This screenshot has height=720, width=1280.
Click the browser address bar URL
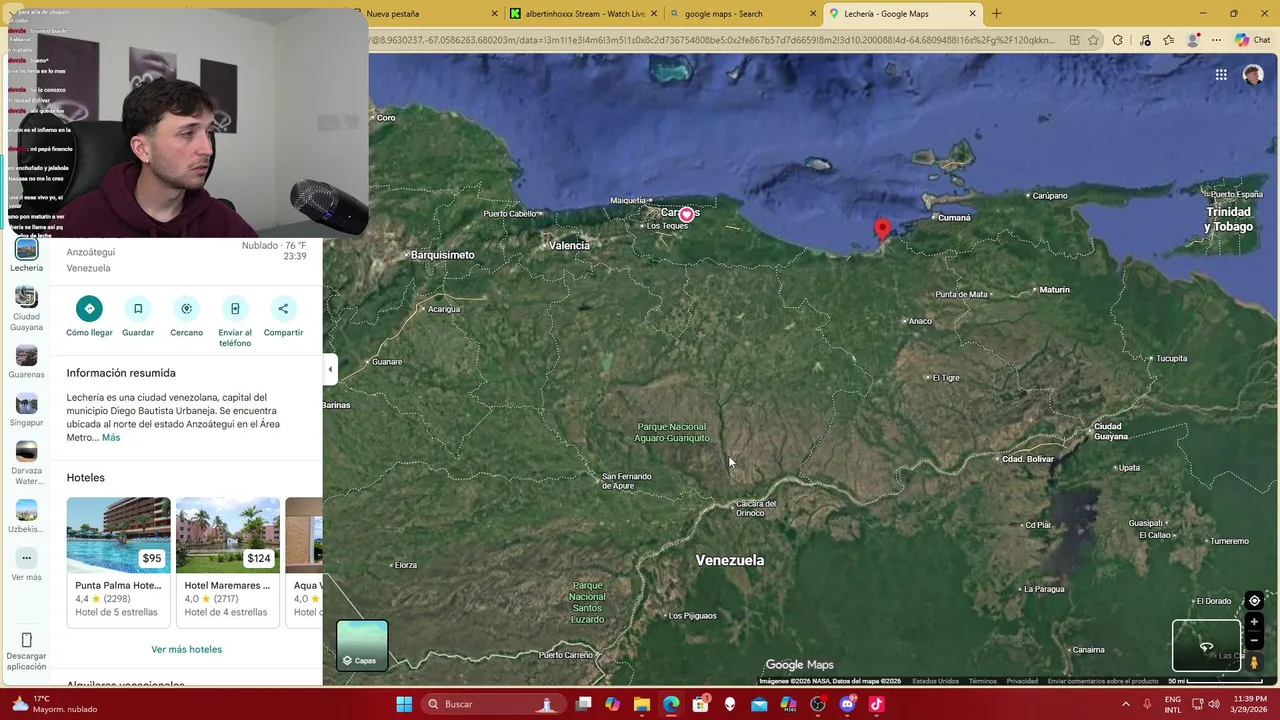coord(710,40)
